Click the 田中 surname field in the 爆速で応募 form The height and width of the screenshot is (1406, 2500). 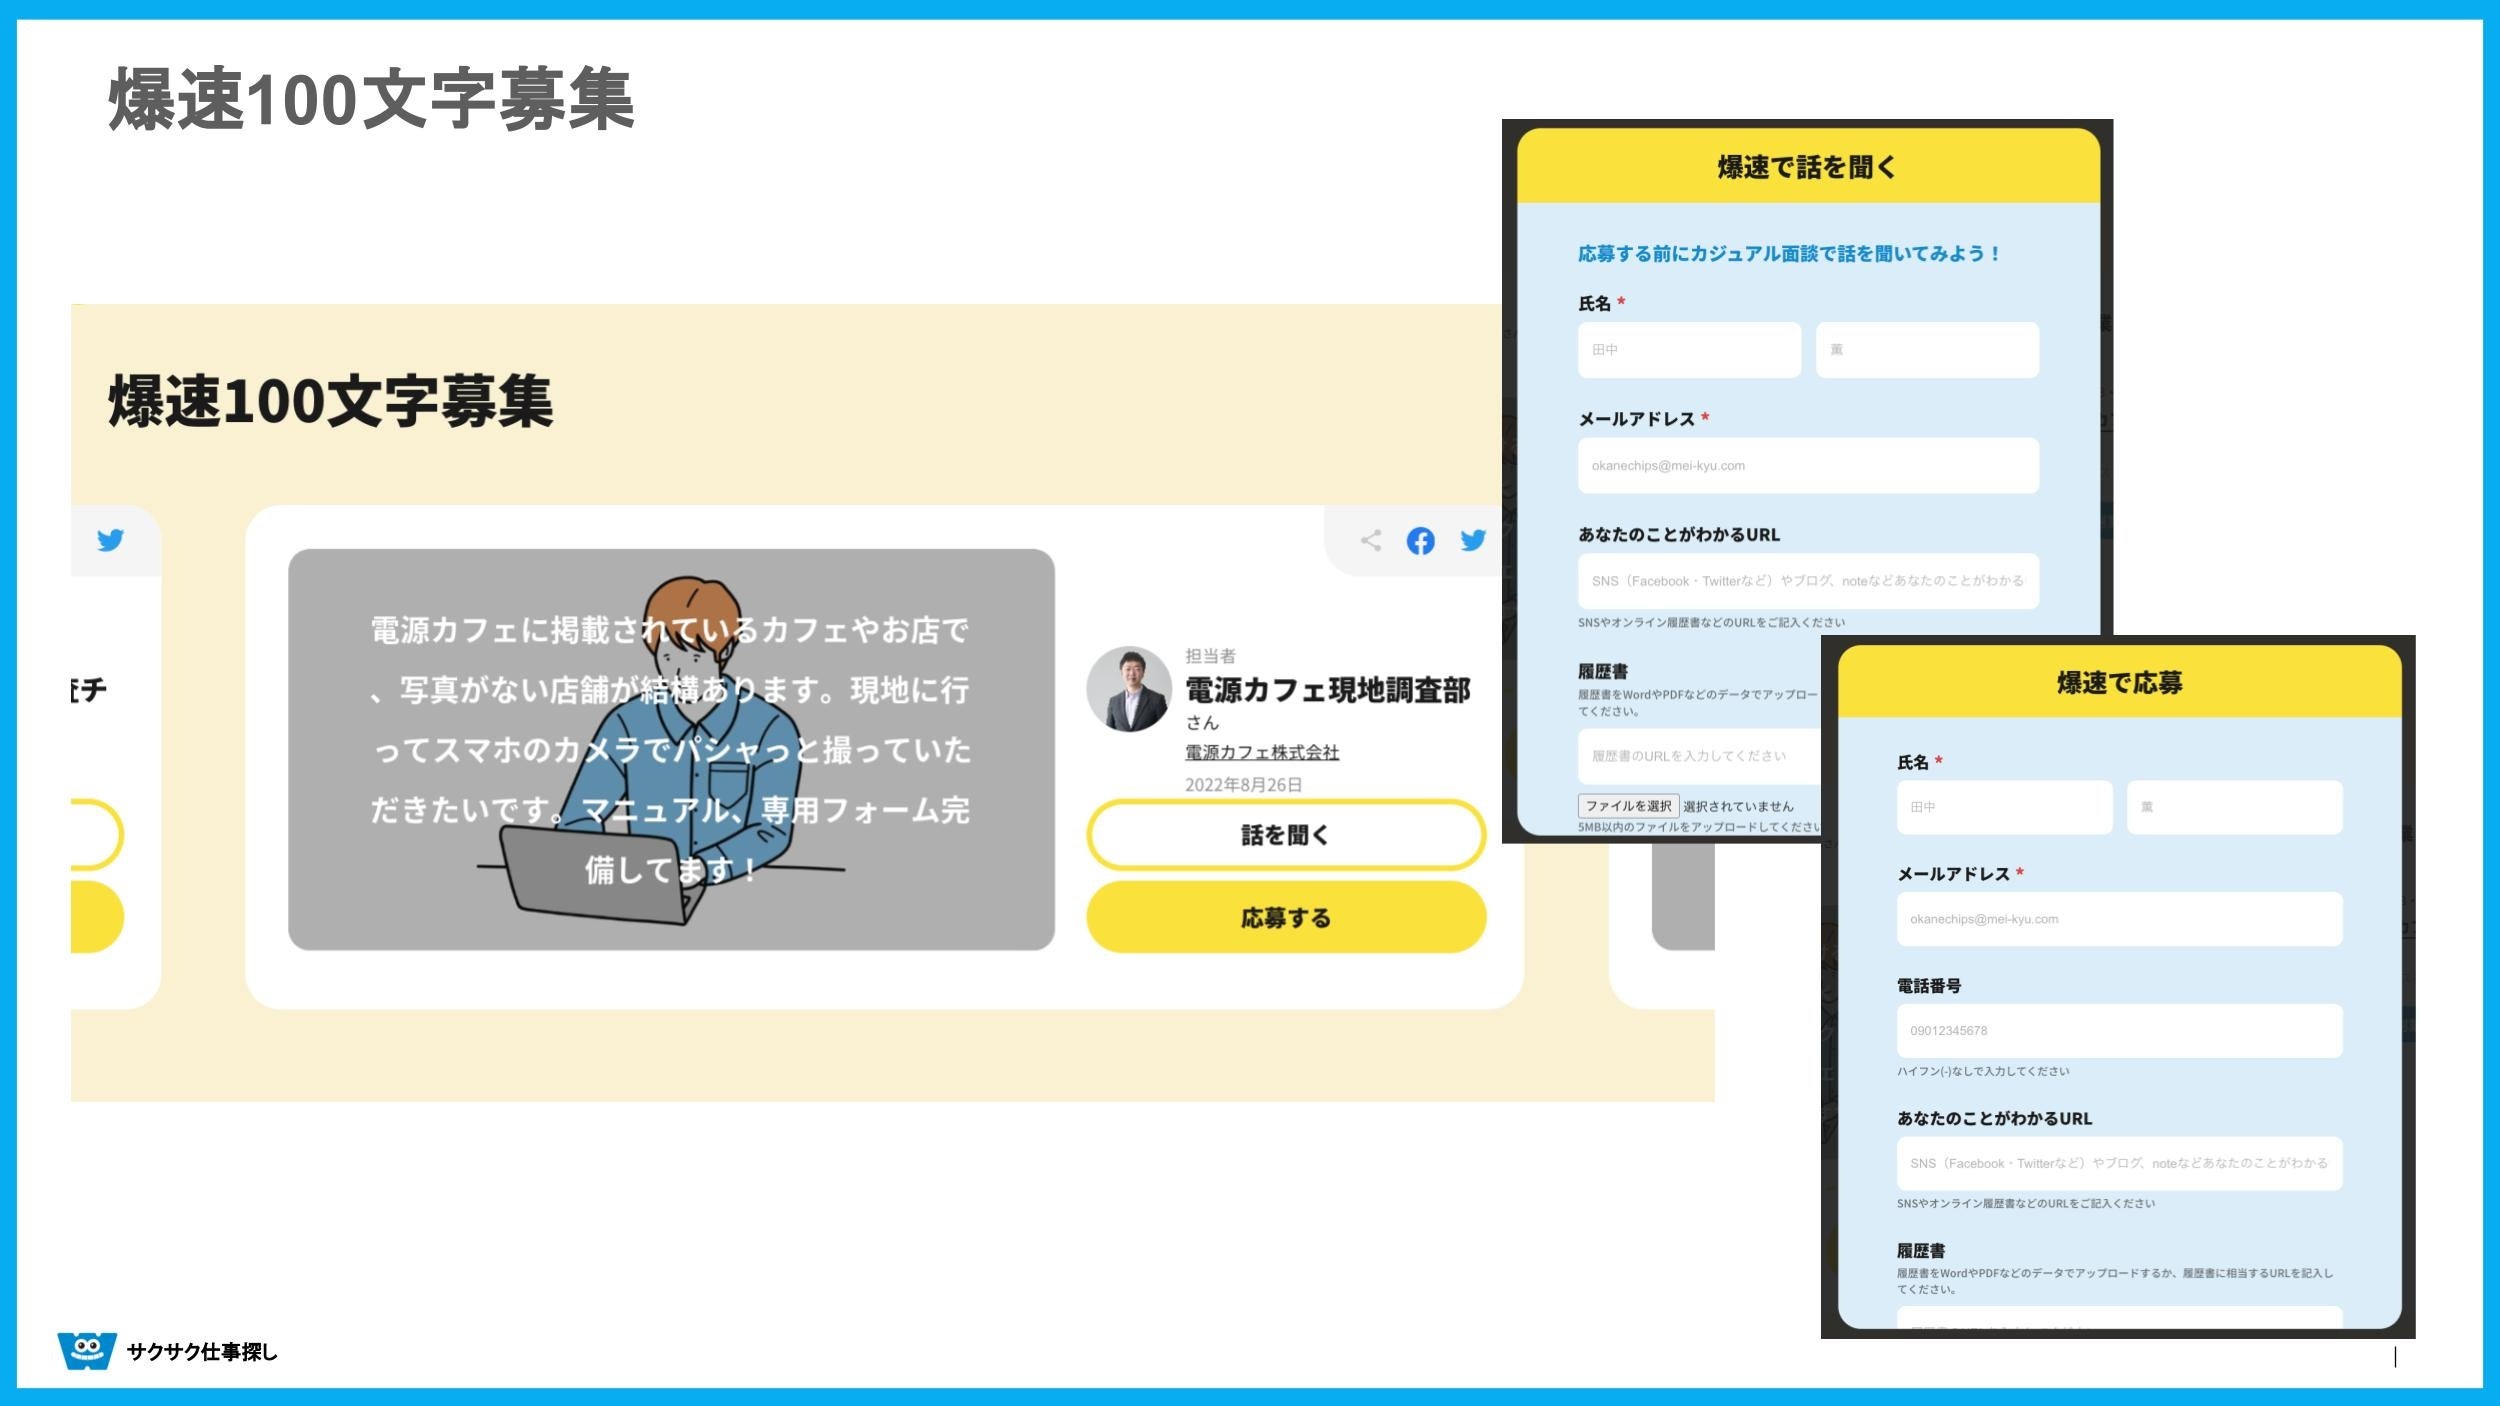click(2004, 807)
